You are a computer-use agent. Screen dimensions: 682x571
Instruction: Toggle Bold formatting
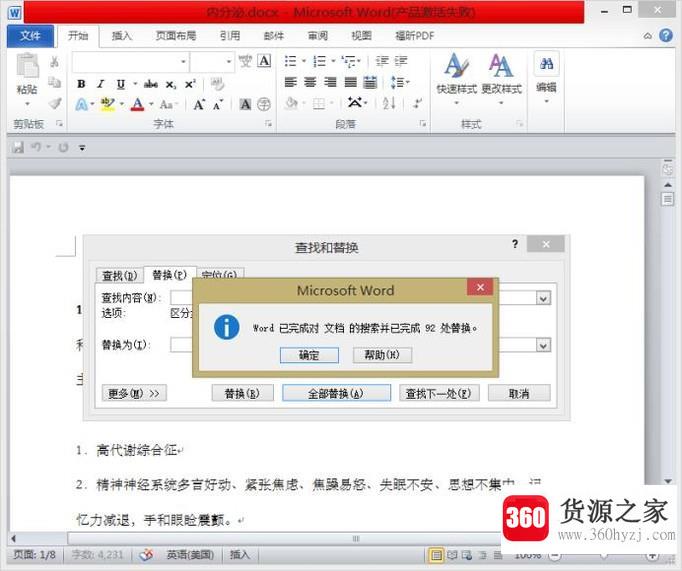tap(81, 84)
